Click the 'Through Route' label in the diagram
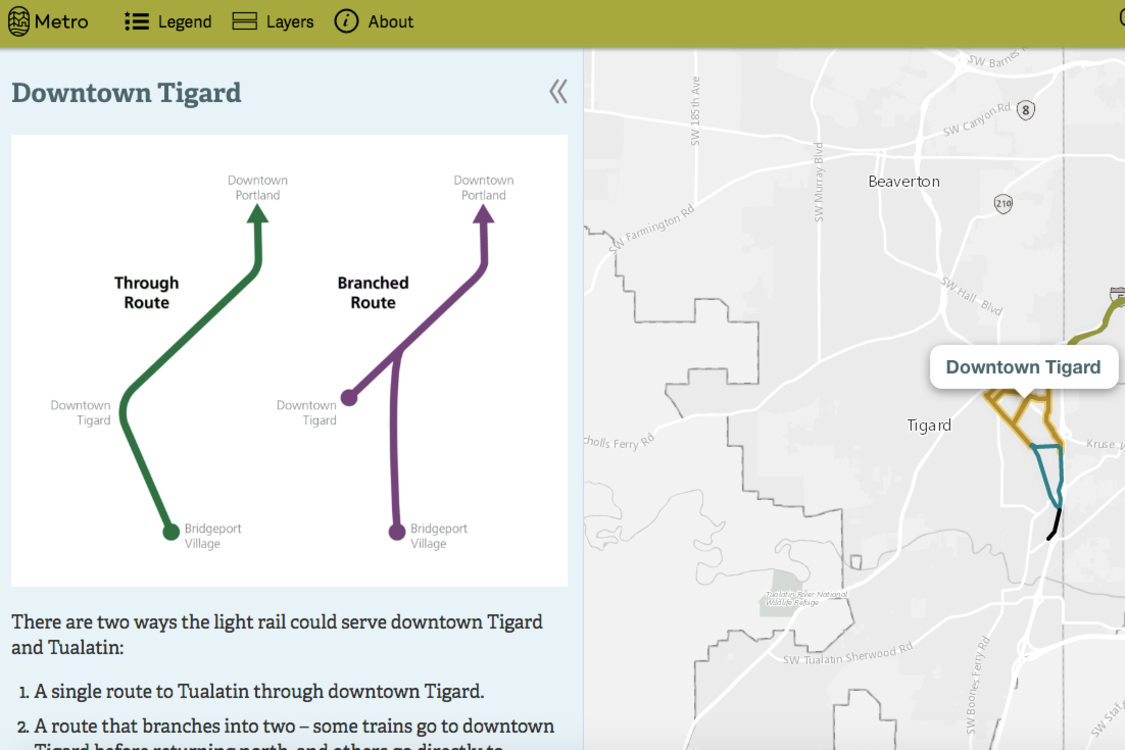Image resolution: width=1125 pixels, height=750 pixels. pyautogui.click(x=146, y=293)
